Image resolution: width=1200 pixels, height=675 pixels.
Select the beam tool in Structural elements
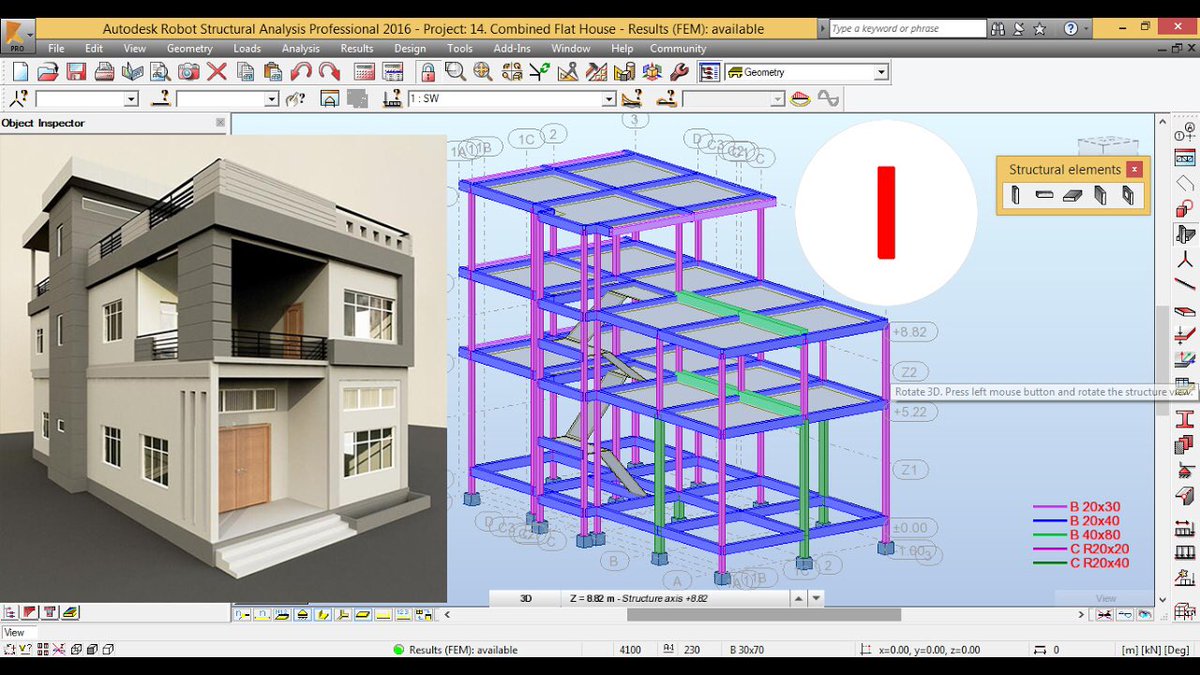(1044, 196)
